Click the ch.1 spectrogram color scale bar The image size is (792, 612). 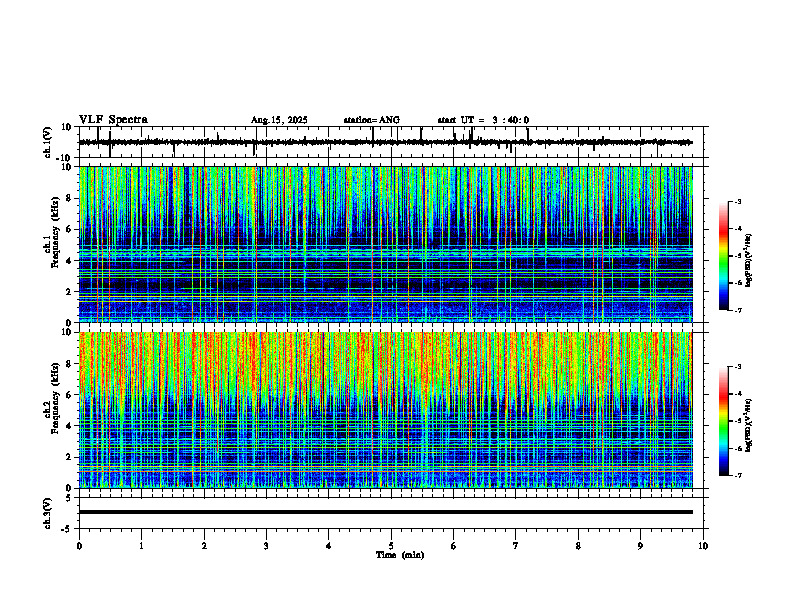[723, 256]
